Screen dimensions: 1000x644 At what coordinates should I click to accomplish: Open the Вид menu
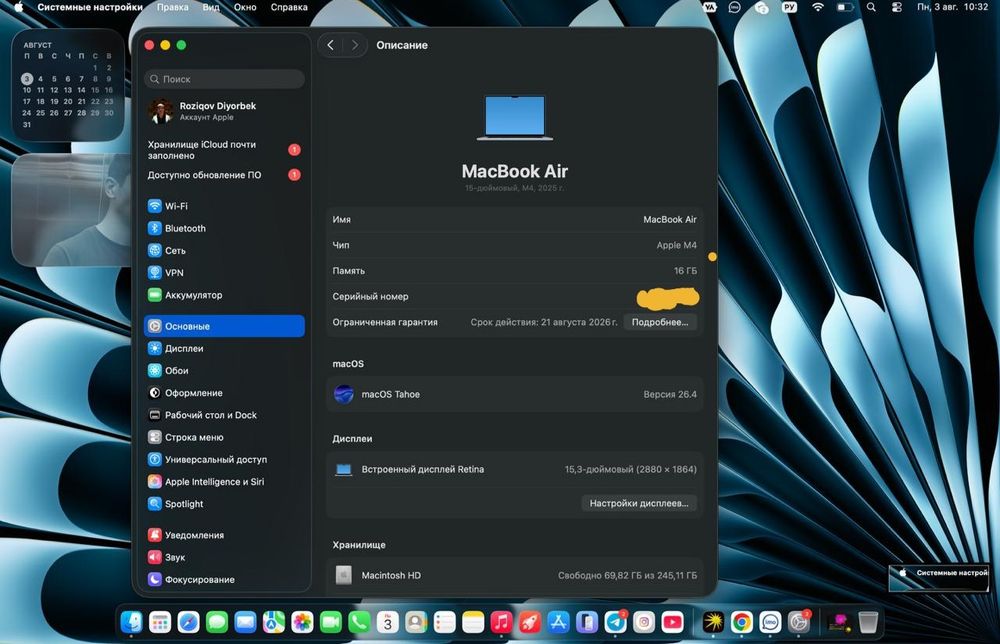pos(211,7)
